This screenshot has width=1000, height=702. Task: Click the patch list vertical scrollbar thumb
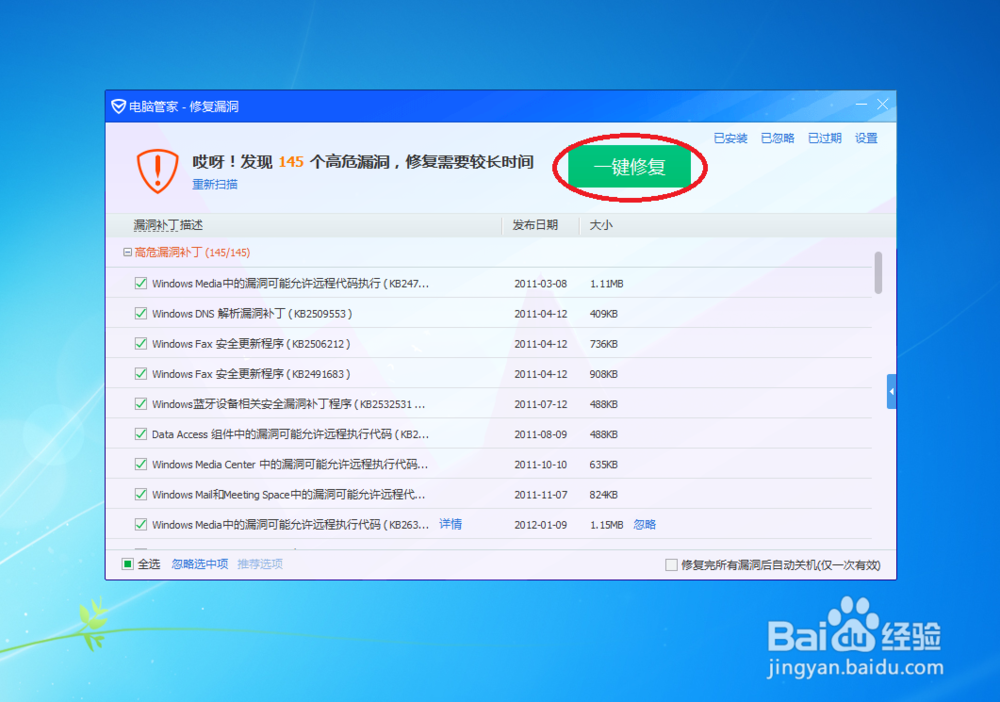(x=878, y=273)
